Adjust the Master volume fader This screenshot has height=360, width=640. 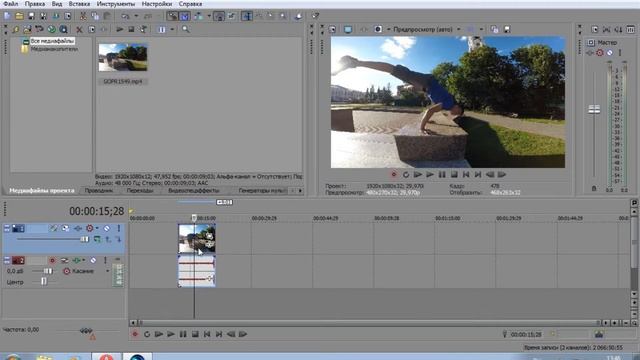pyautogui.click(x=594, y=109)
